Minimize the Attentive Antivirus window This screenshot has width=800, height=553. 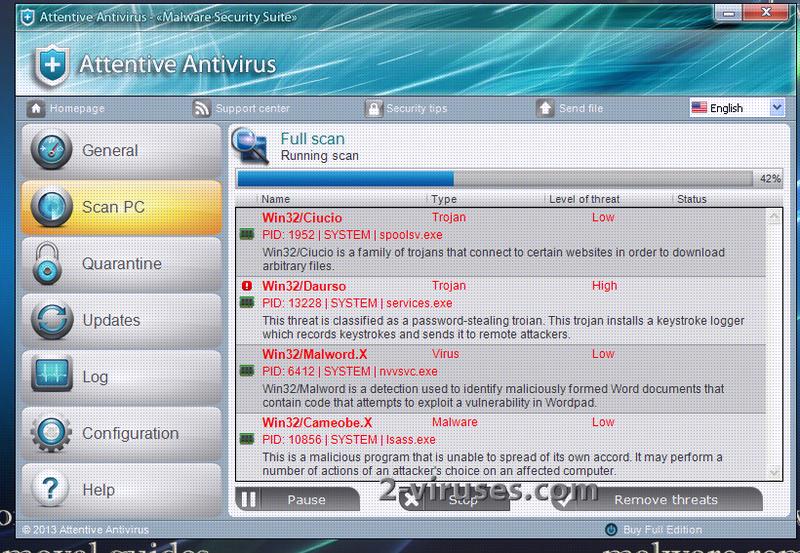click(729, 13)
